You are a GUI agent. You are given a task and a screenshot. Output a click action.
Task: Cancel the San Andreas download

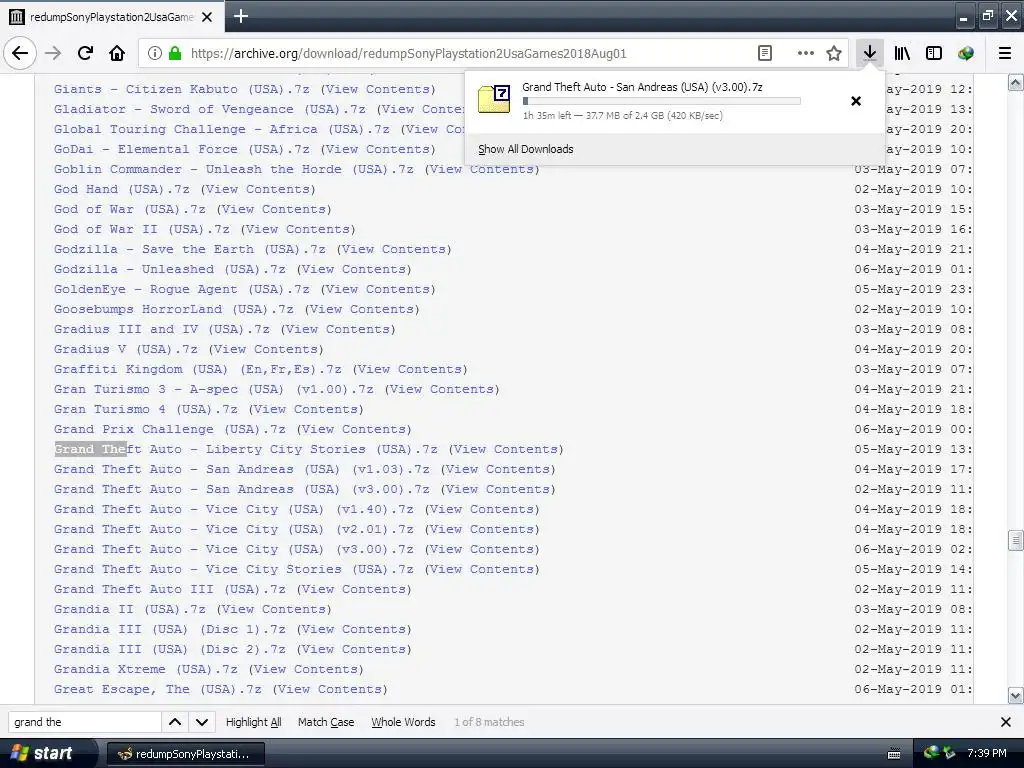pos(856,101)
